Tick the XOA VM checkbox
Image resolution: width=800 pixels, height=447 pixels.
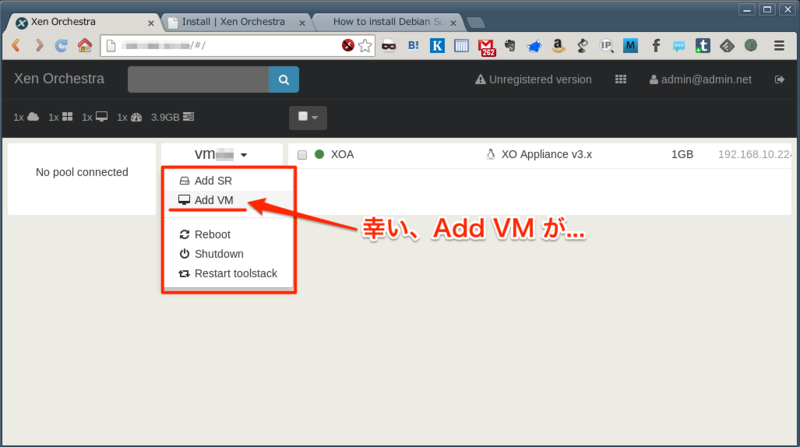tap(302, 155)
